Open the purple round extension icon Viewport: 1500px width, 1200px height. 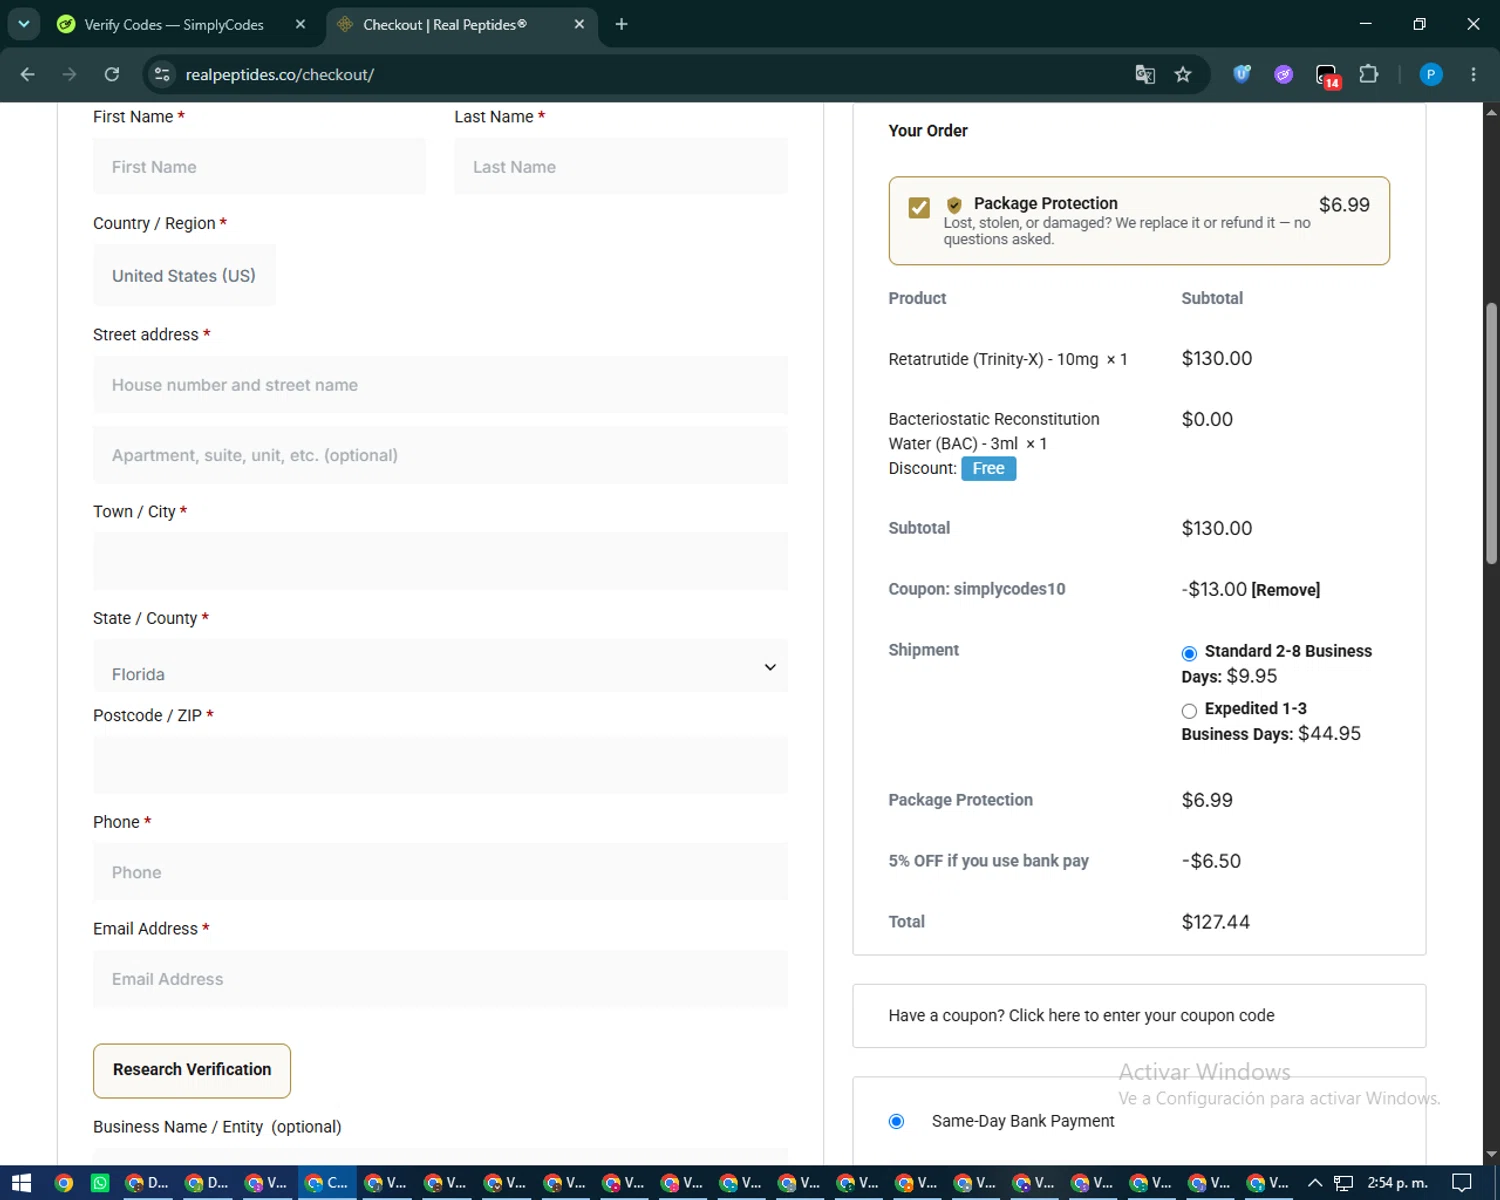pos(1284,74)
